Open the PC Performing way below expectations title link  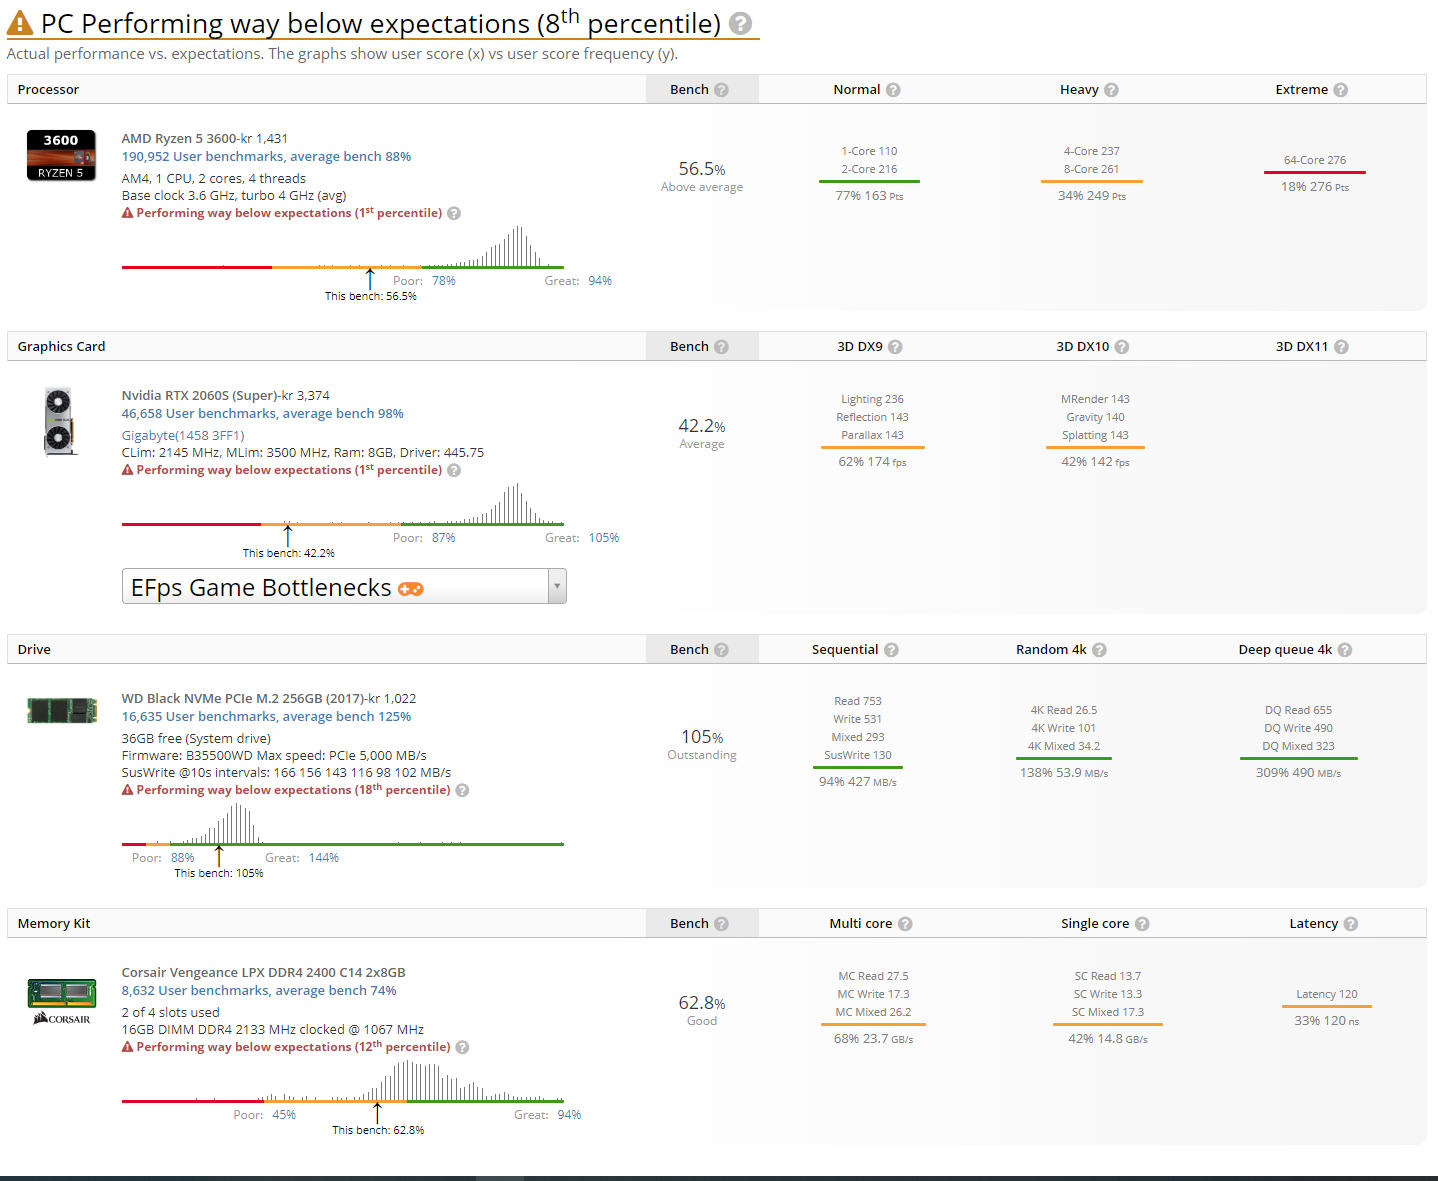(381, 23)
